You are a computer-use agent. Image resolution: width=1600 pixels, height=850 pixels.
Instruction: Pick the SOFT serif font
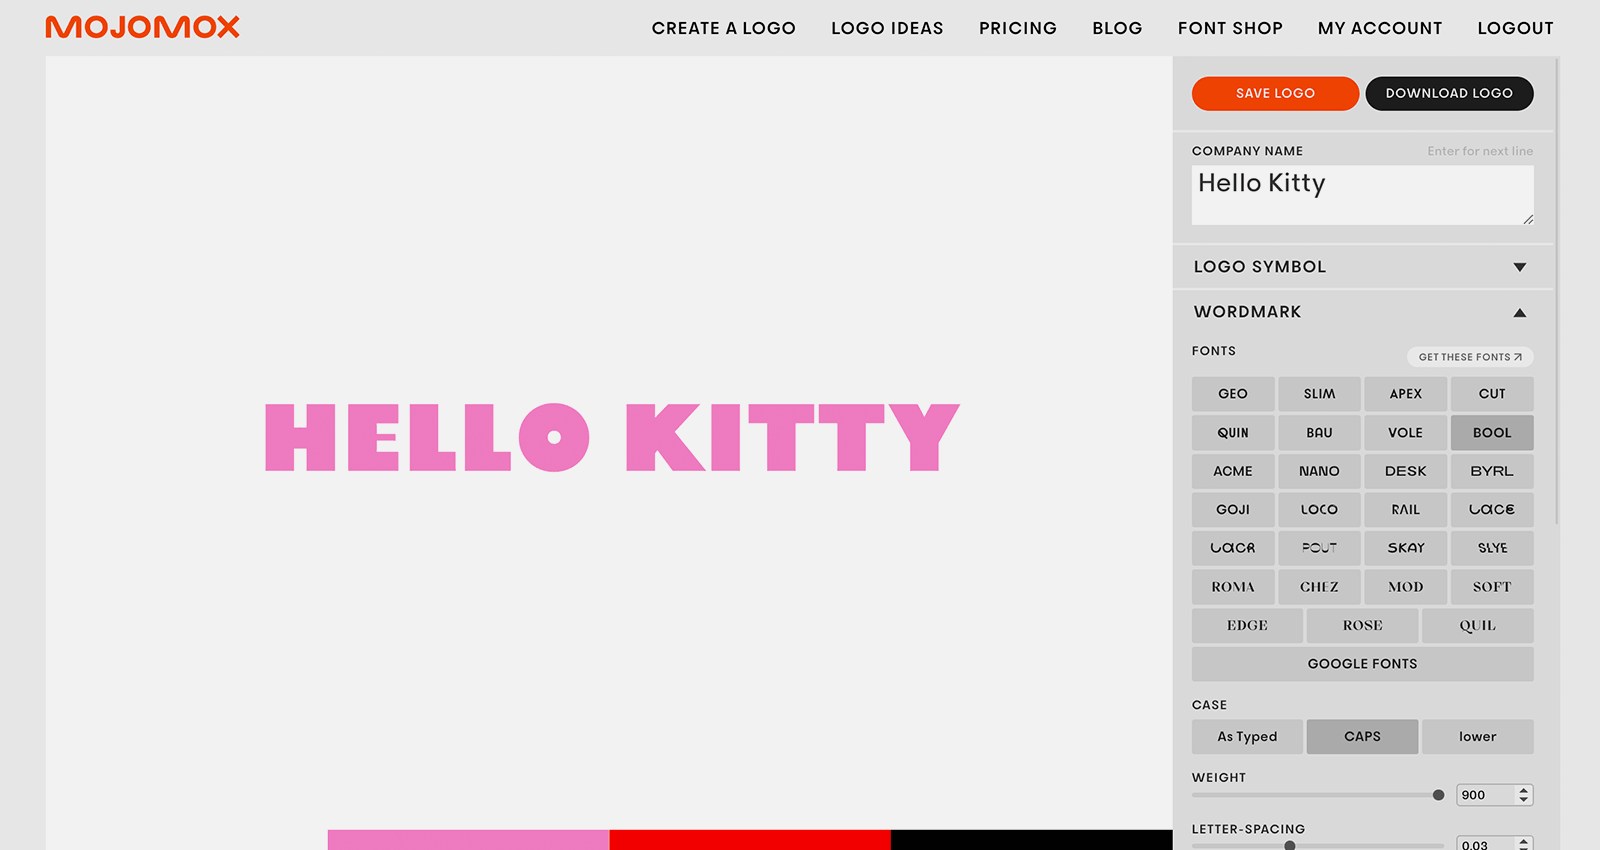[x=1492, y=587]
